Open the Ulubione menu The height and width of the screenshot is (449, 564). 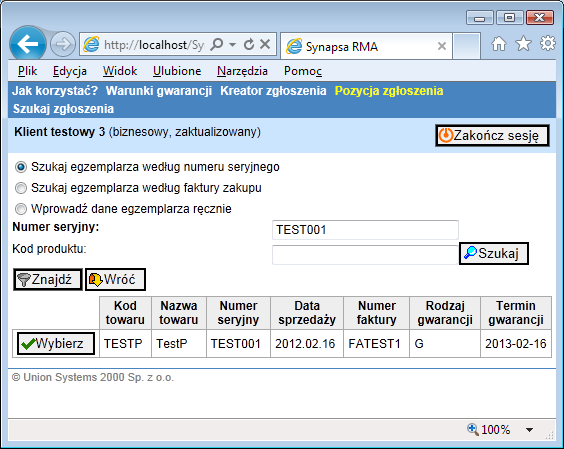click(x=177, y=71)
